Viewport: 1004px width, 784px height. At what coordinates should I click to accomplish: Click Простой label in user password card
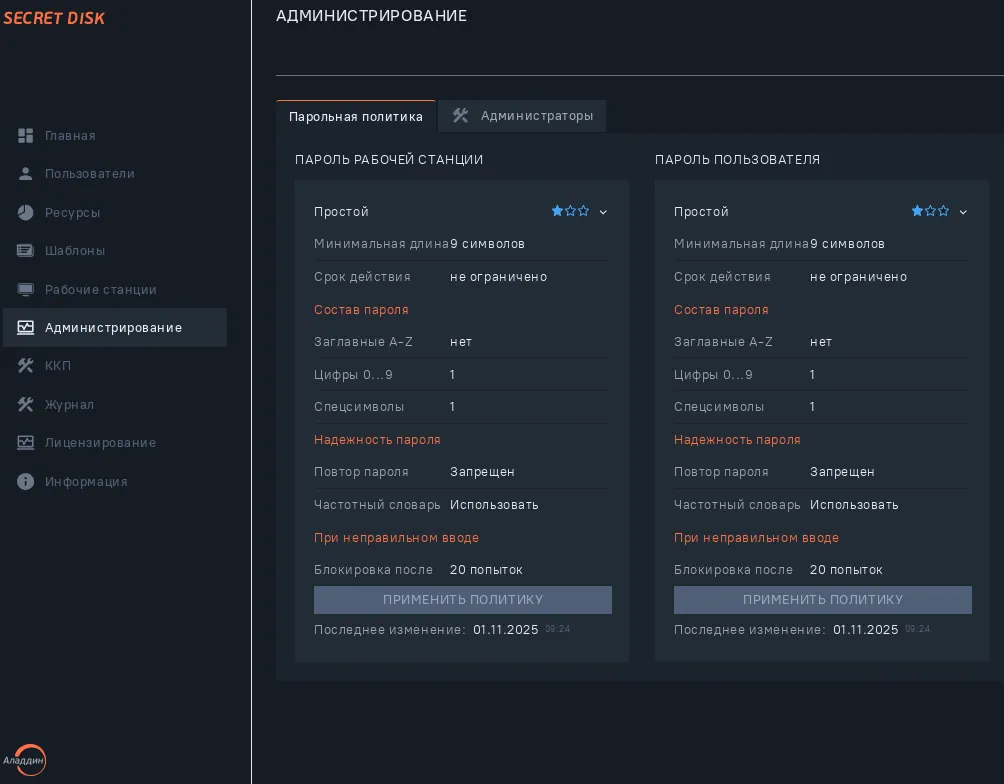click(x=701, y=211)
